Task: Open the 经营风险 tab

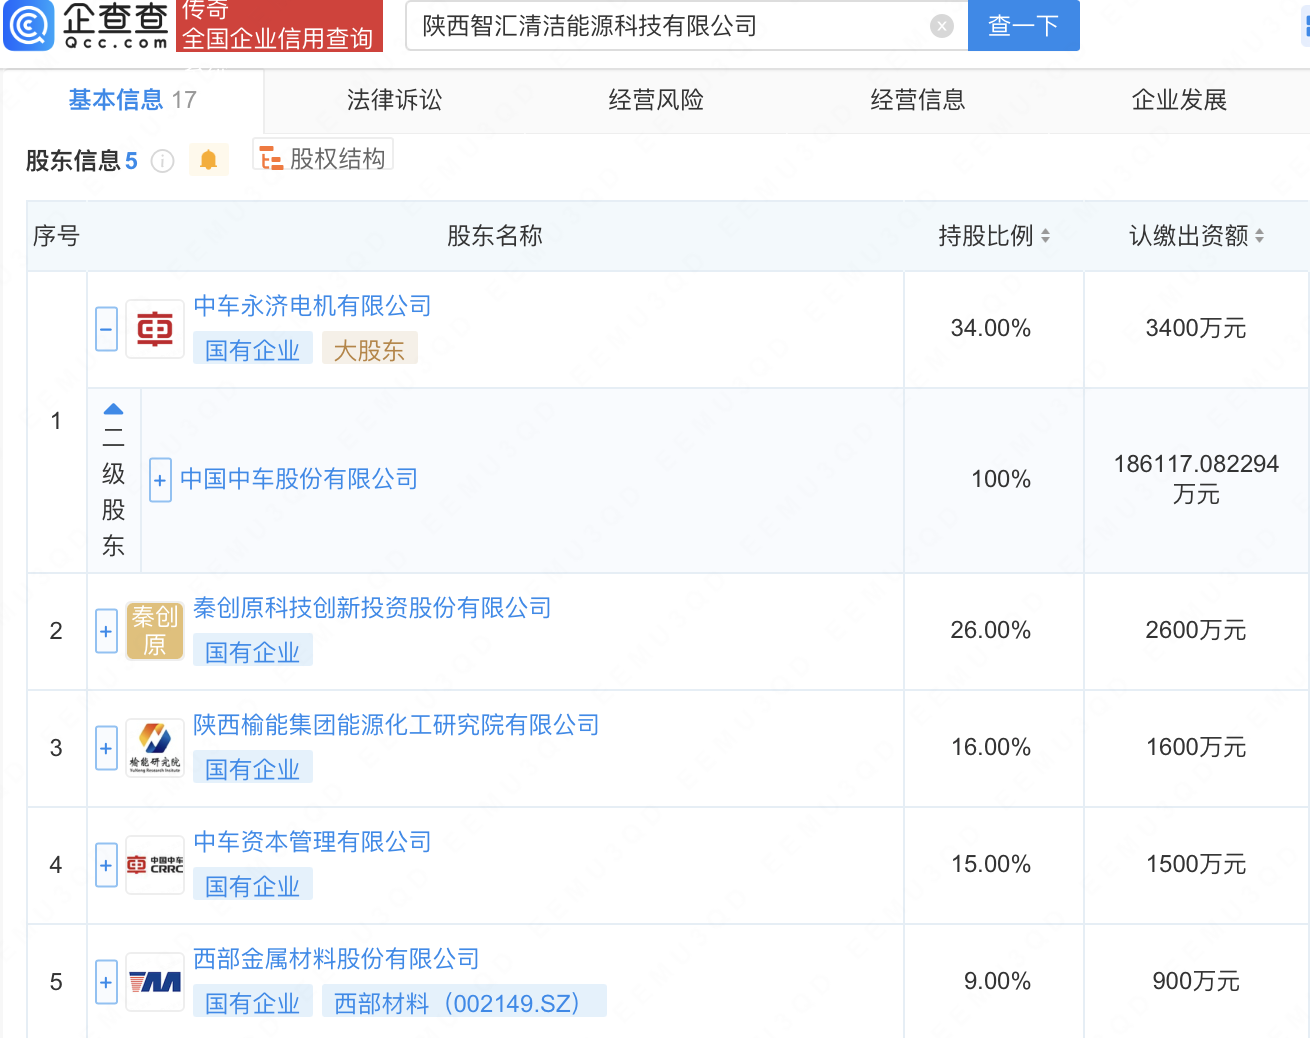Action: click(656, 100)
